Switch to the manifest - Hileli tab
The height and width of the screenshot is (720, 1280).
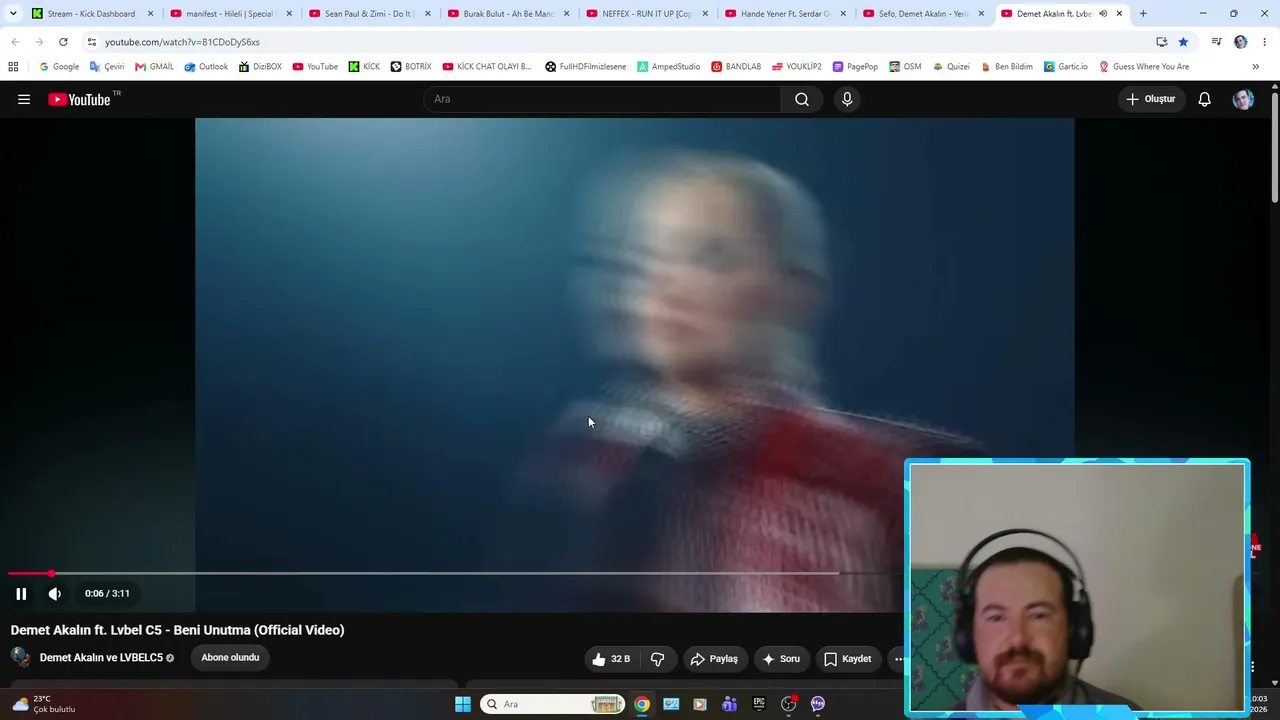coord(230,14)
